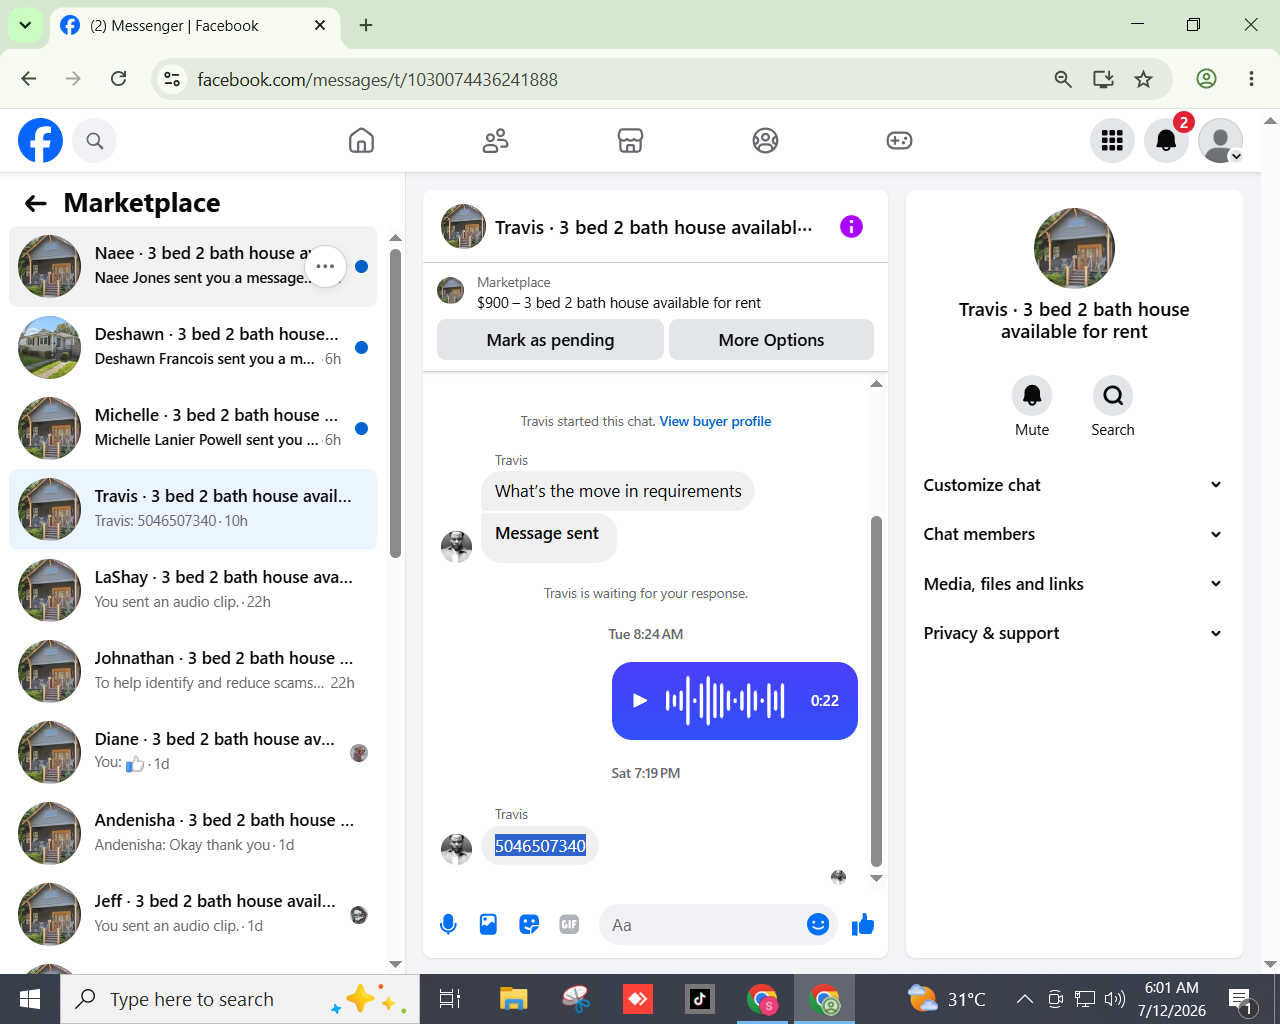This screenshot has height=1024, width=1280.
Task: Click conversation list scrollbar
Action: pyautogui.click(x=395, y=403)
